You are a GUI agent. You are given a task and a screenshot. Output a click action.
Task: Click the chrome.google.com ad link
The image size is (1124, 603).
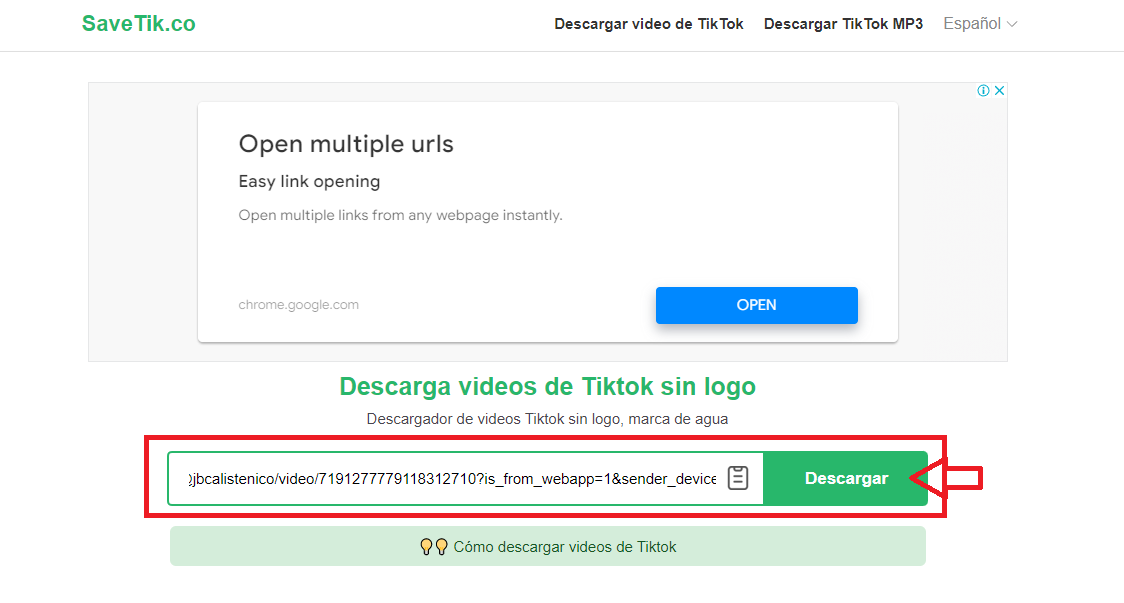coord(298,305)
